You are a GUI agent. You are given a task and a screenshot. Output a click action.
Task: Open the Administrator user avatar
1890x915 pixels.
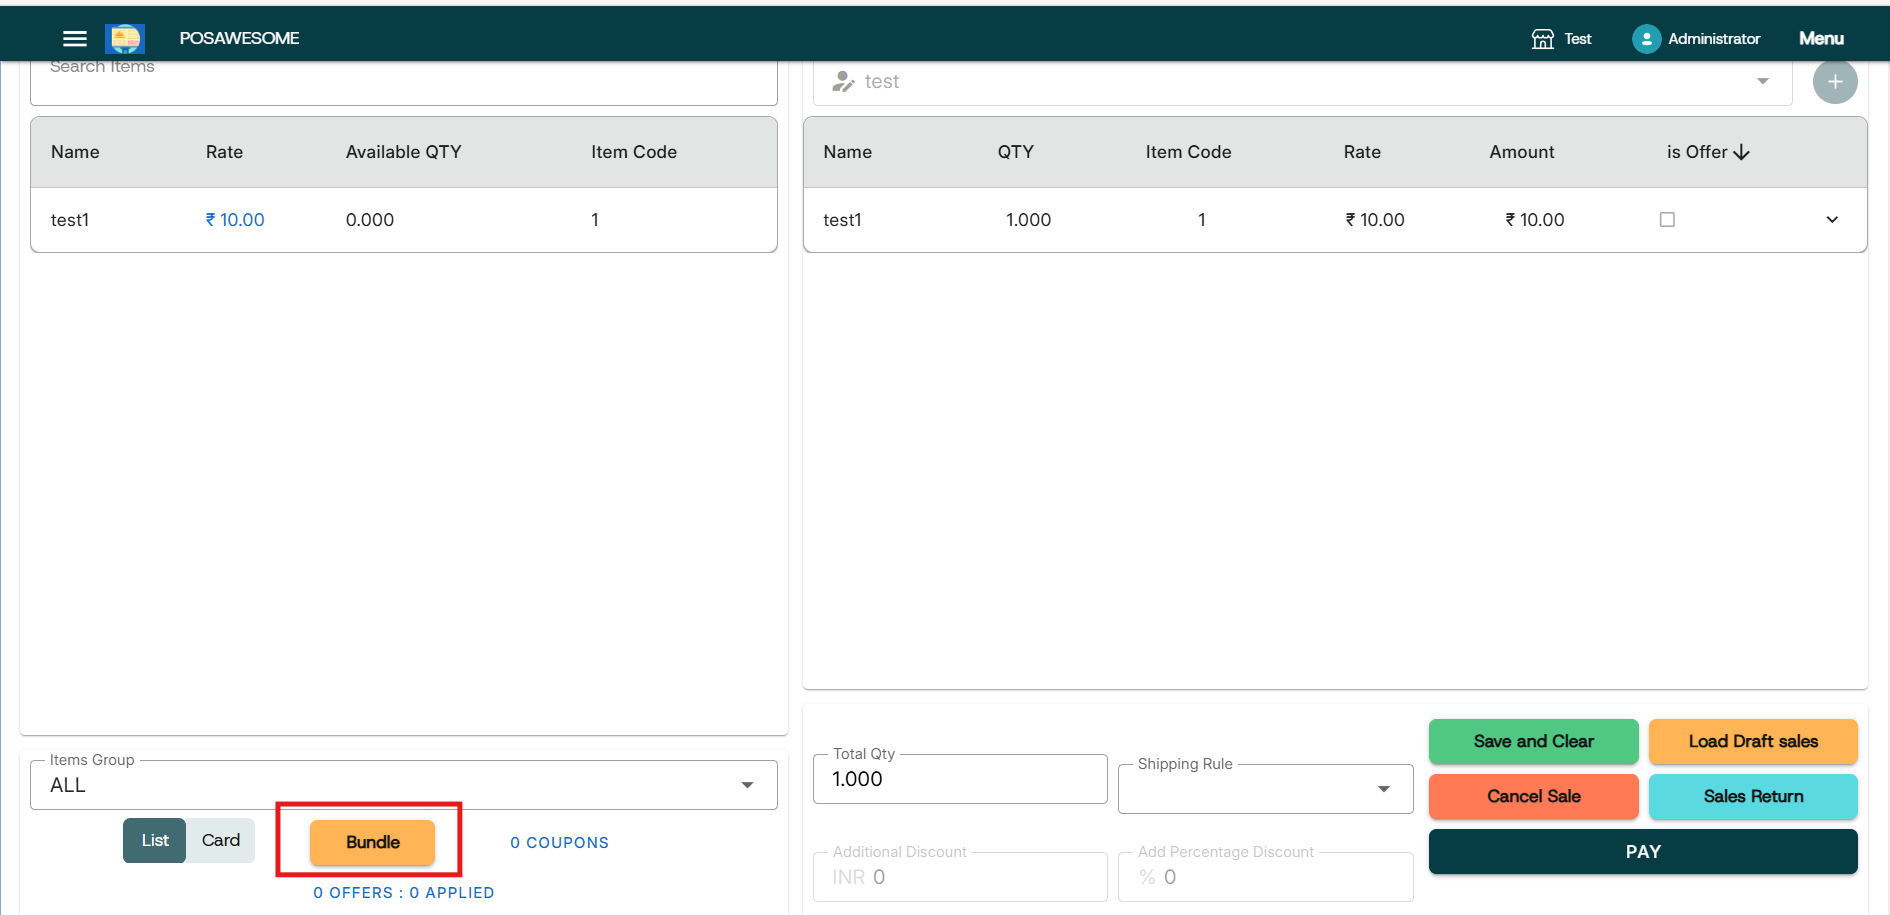pos(1646,38)
